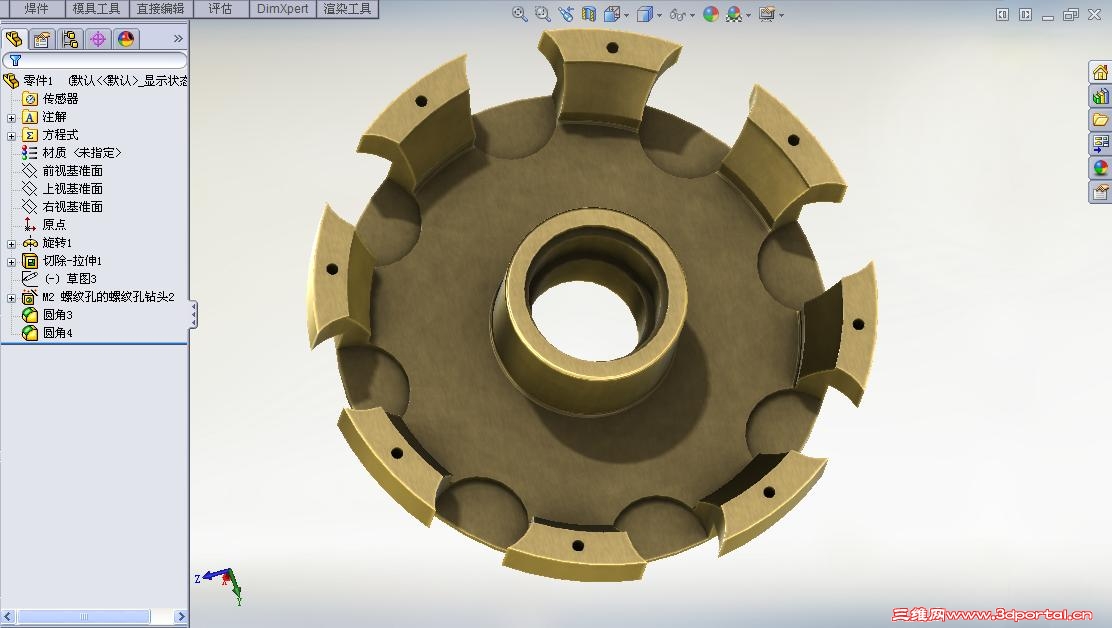This screenshot has width=1112, height=628.
Task: Open the 直接编辑 ribbon tab
Action: pyautogui.click(x=160, y=9)
